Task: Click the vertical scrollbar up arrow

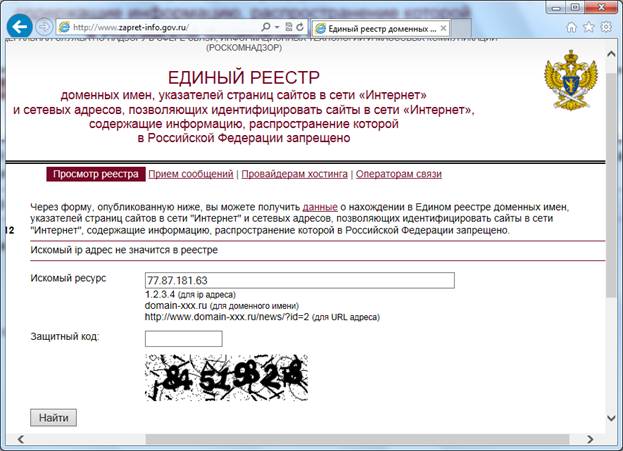Action: pyautogui.click(x=611, y=54)
